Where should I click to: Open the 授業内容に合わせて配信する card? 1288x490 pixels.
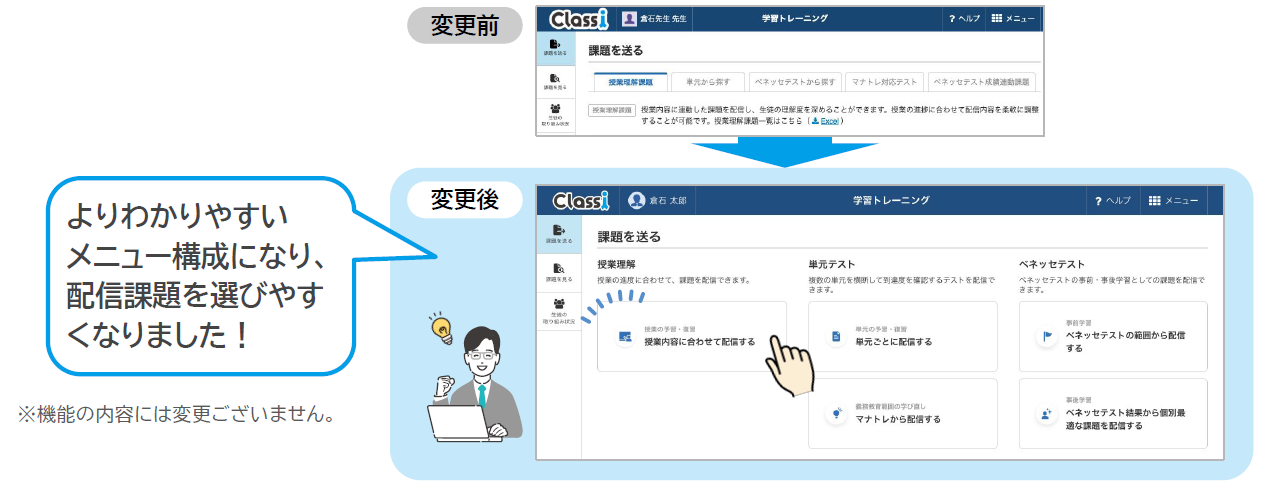pos(692,336)
